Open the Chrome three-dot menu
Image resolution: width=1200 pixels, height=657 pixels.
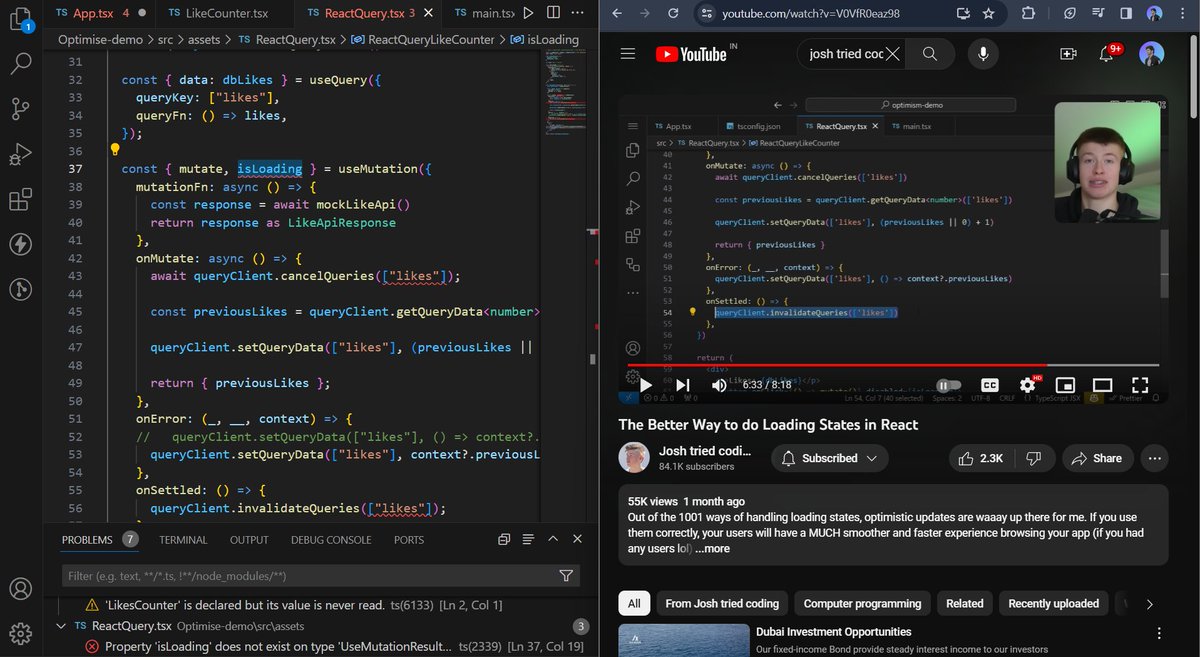tap(1183, 14)
